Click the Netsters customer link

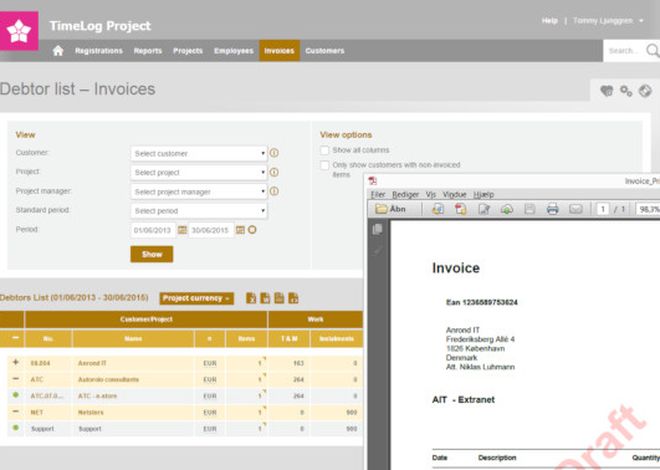pyautogui.click(x=90, y=412)
